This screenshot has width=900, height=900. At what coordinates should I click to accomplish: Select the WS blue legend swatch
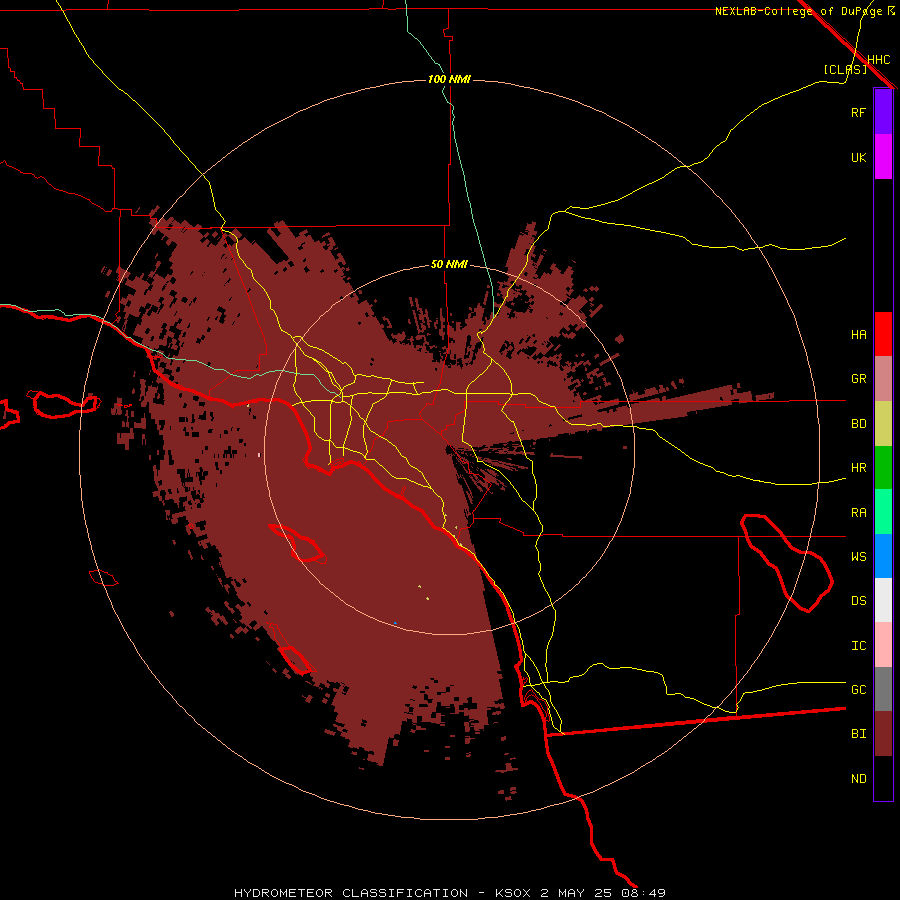(x=883, y=556)
